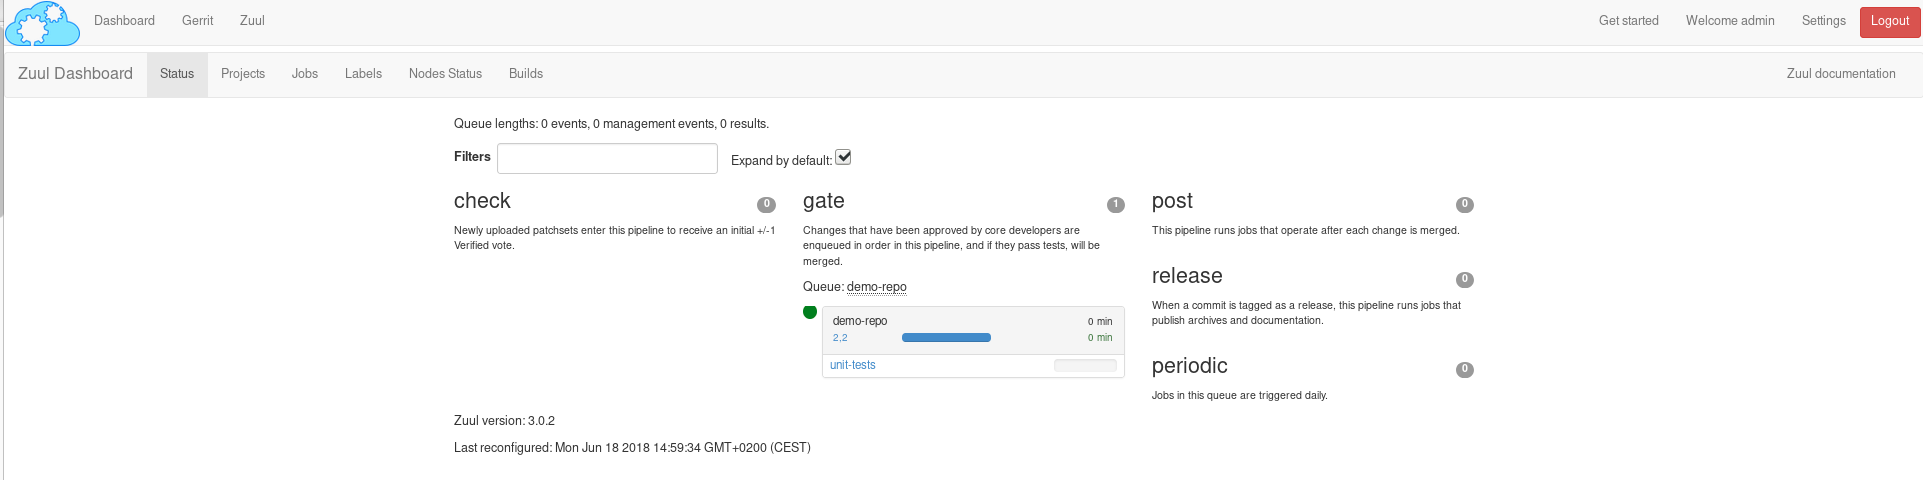Open Gerrit from the top navigation
The image size is (1923, 480).
pos(197,21)
